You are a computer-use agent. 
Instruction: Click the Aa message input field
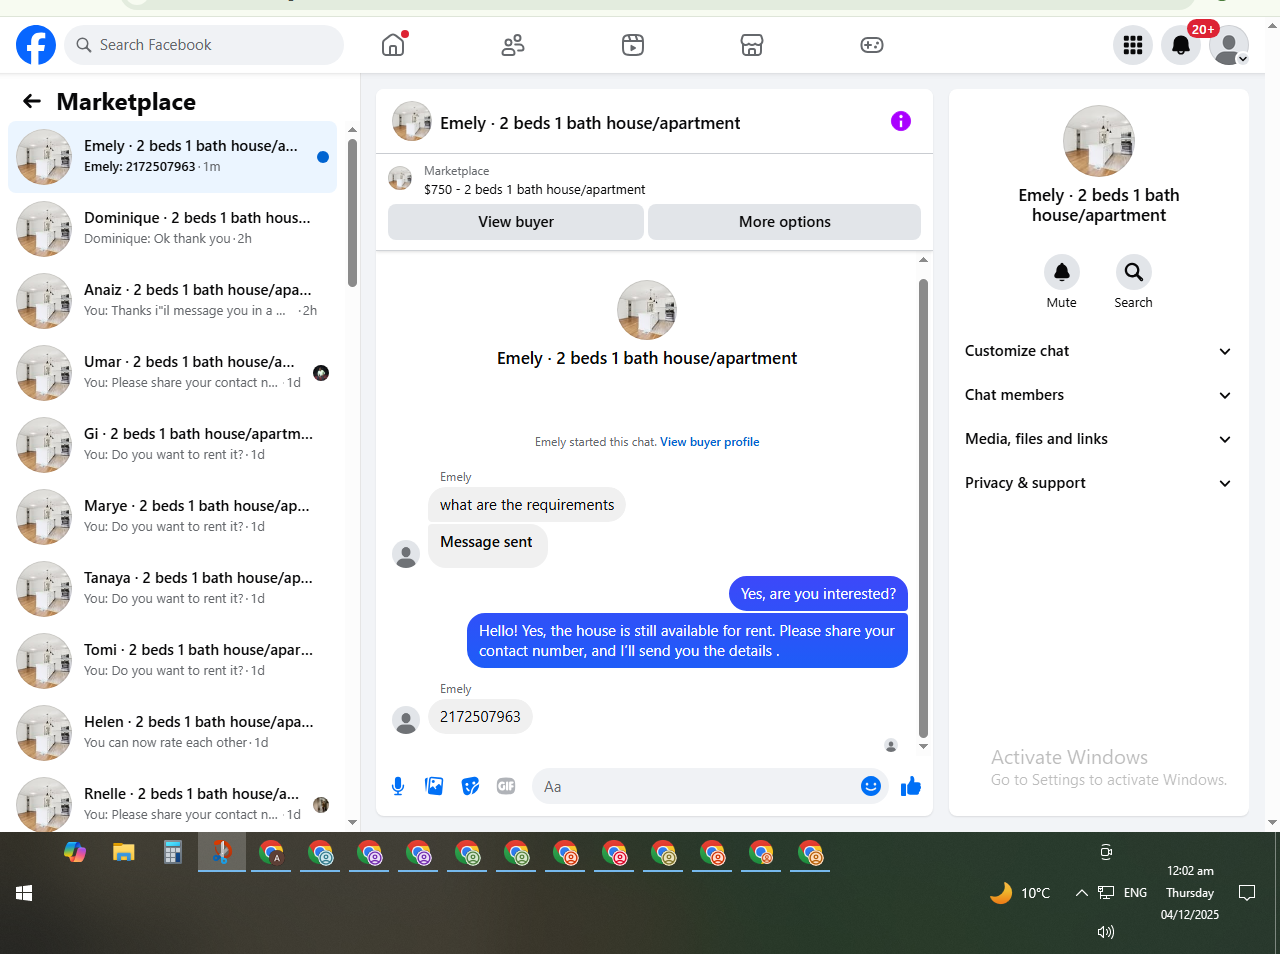695,786
